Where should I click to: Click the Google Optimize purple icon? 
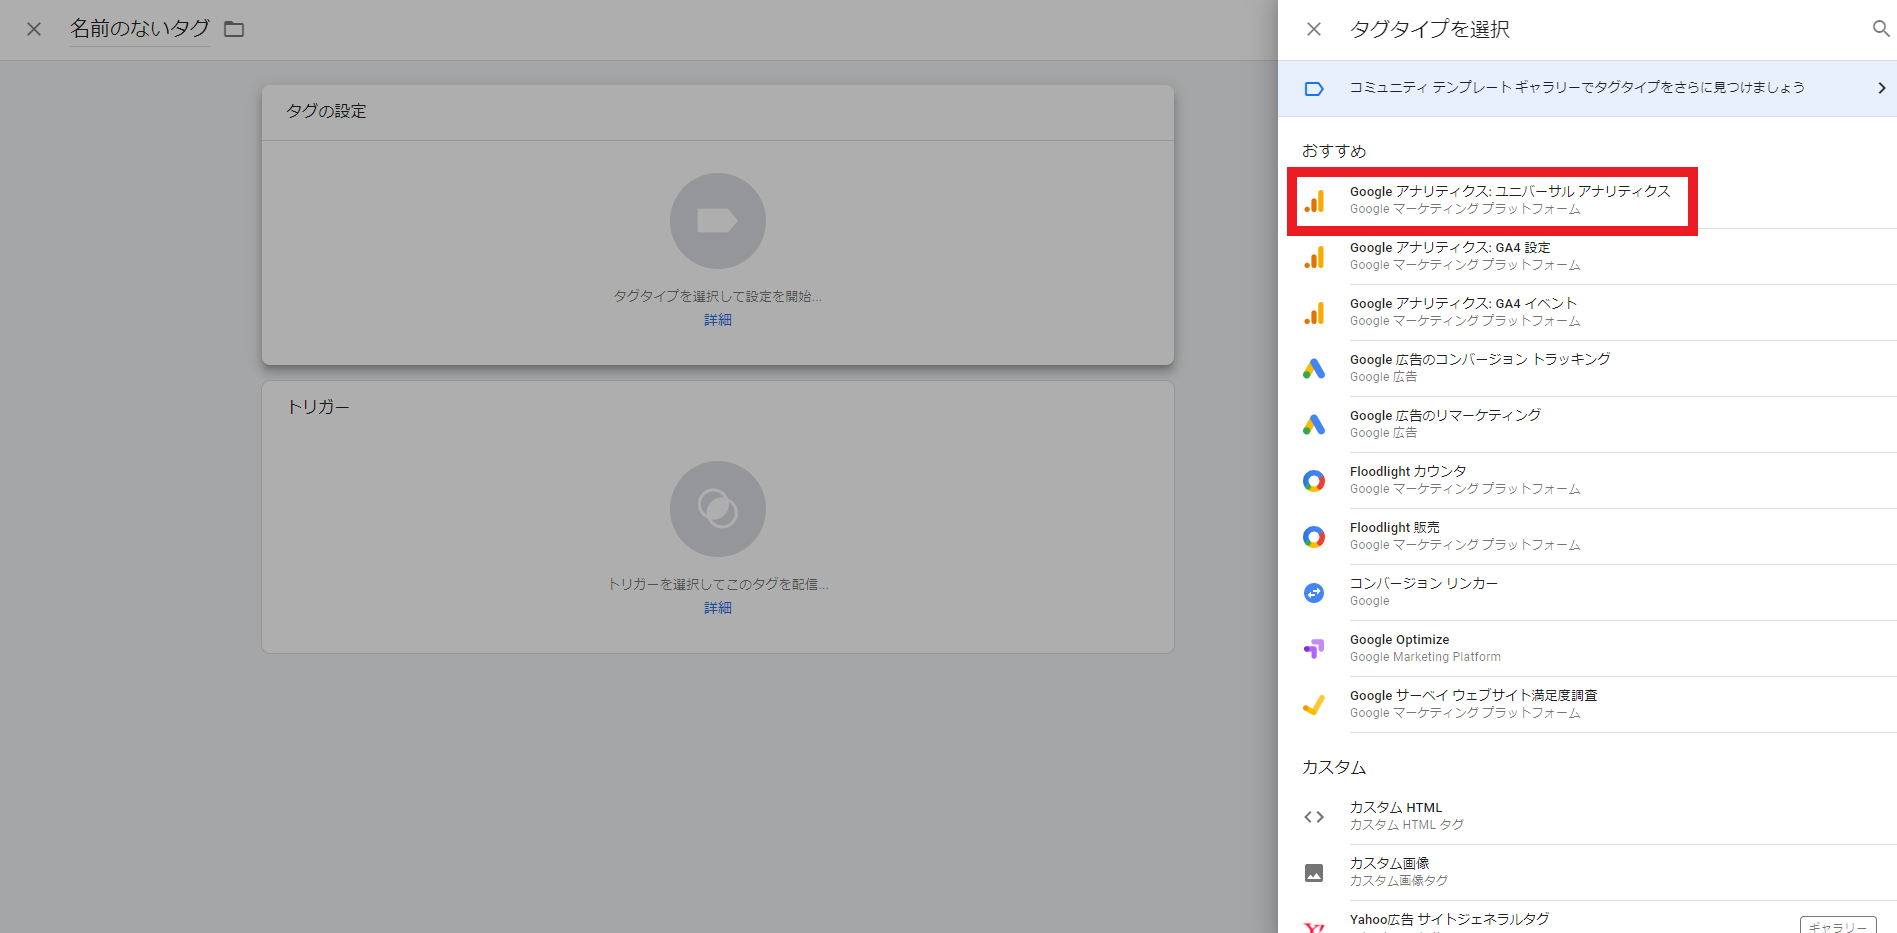pyautogui.click(x=1314, y=649)
